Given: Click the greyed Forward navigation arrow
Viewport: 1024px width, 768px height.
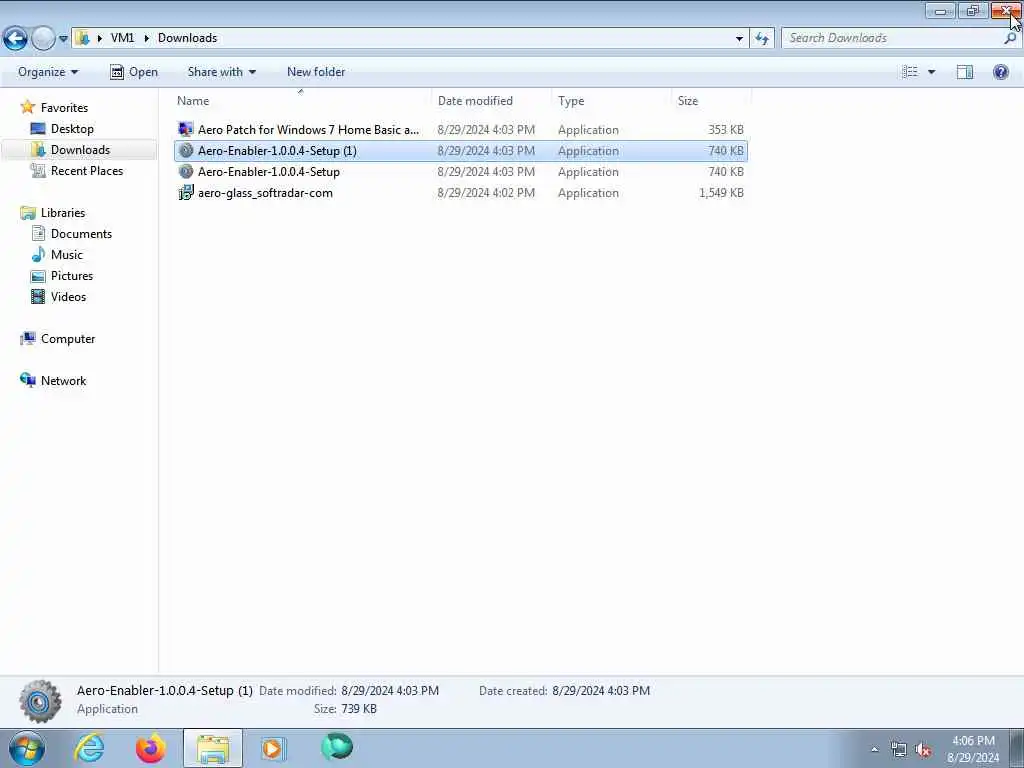Looking at the screenshot, I should [x=43, y=39].
